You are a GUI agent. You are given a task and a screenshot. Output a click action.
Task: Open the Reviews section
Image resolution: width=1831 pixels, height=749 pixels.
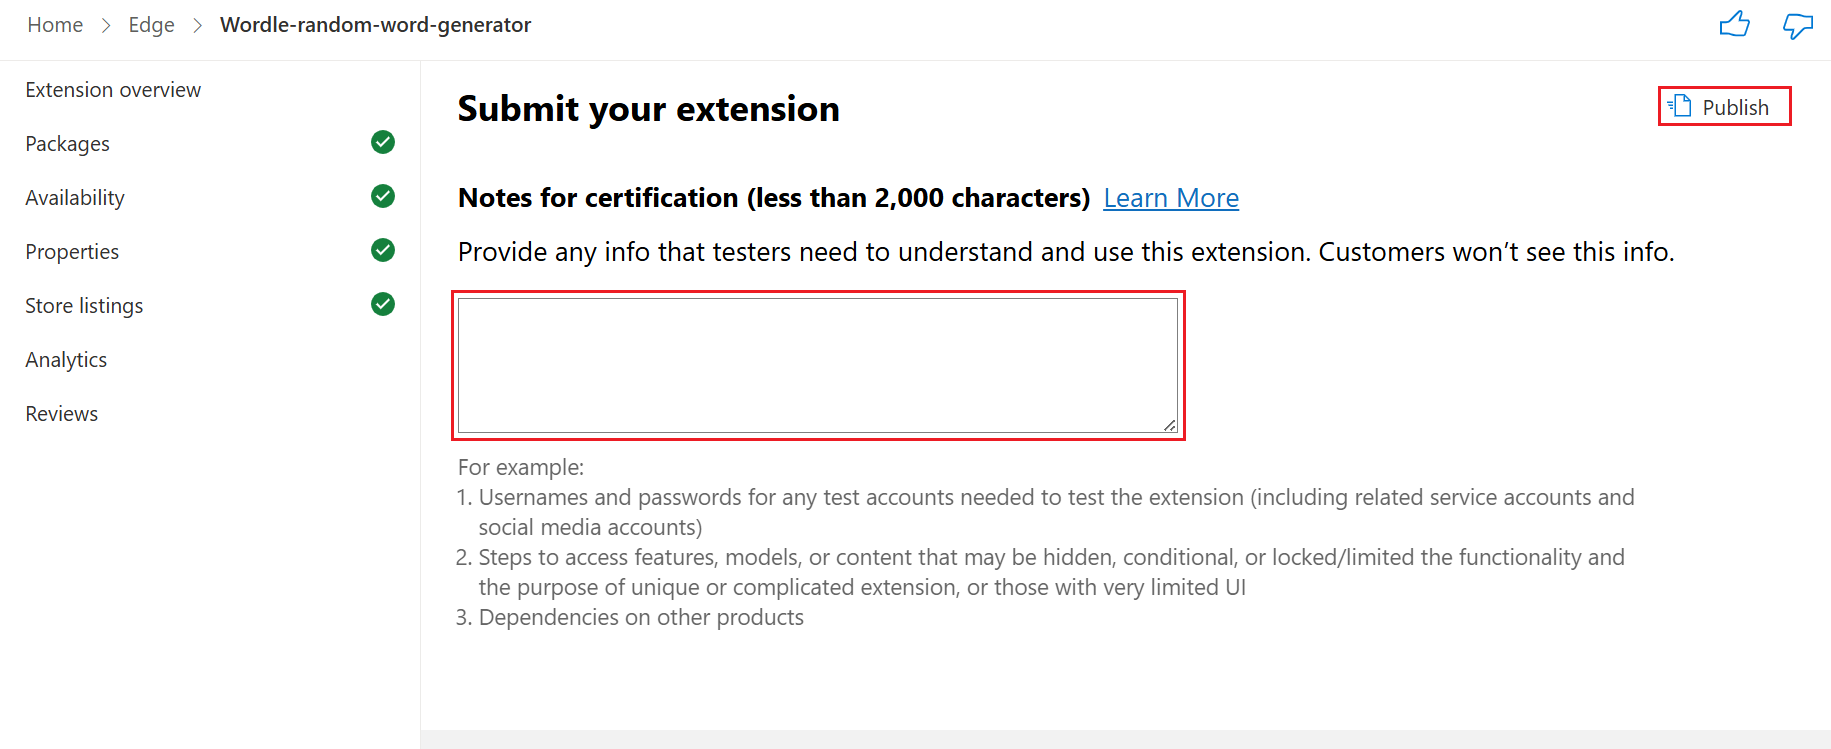point(60,413)
